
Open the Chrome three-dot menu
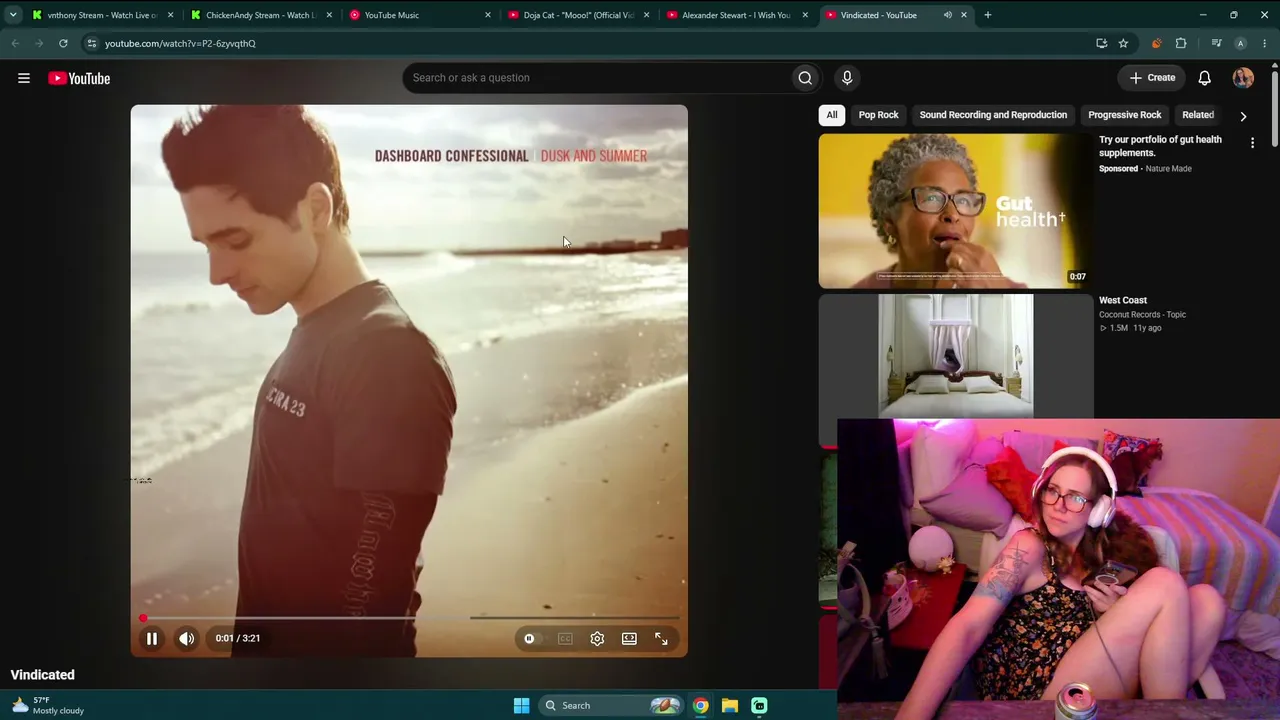coord(1264,43)
